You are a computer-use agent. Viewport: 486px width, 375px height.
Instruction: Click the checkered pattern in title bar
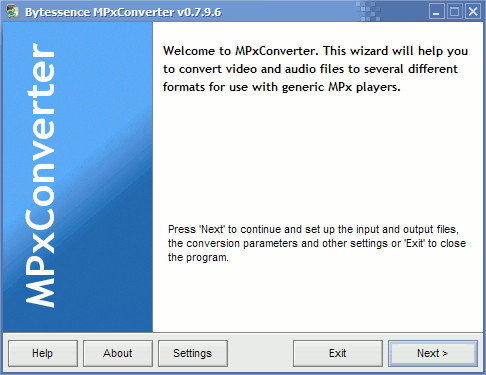(x=368, y=12)
